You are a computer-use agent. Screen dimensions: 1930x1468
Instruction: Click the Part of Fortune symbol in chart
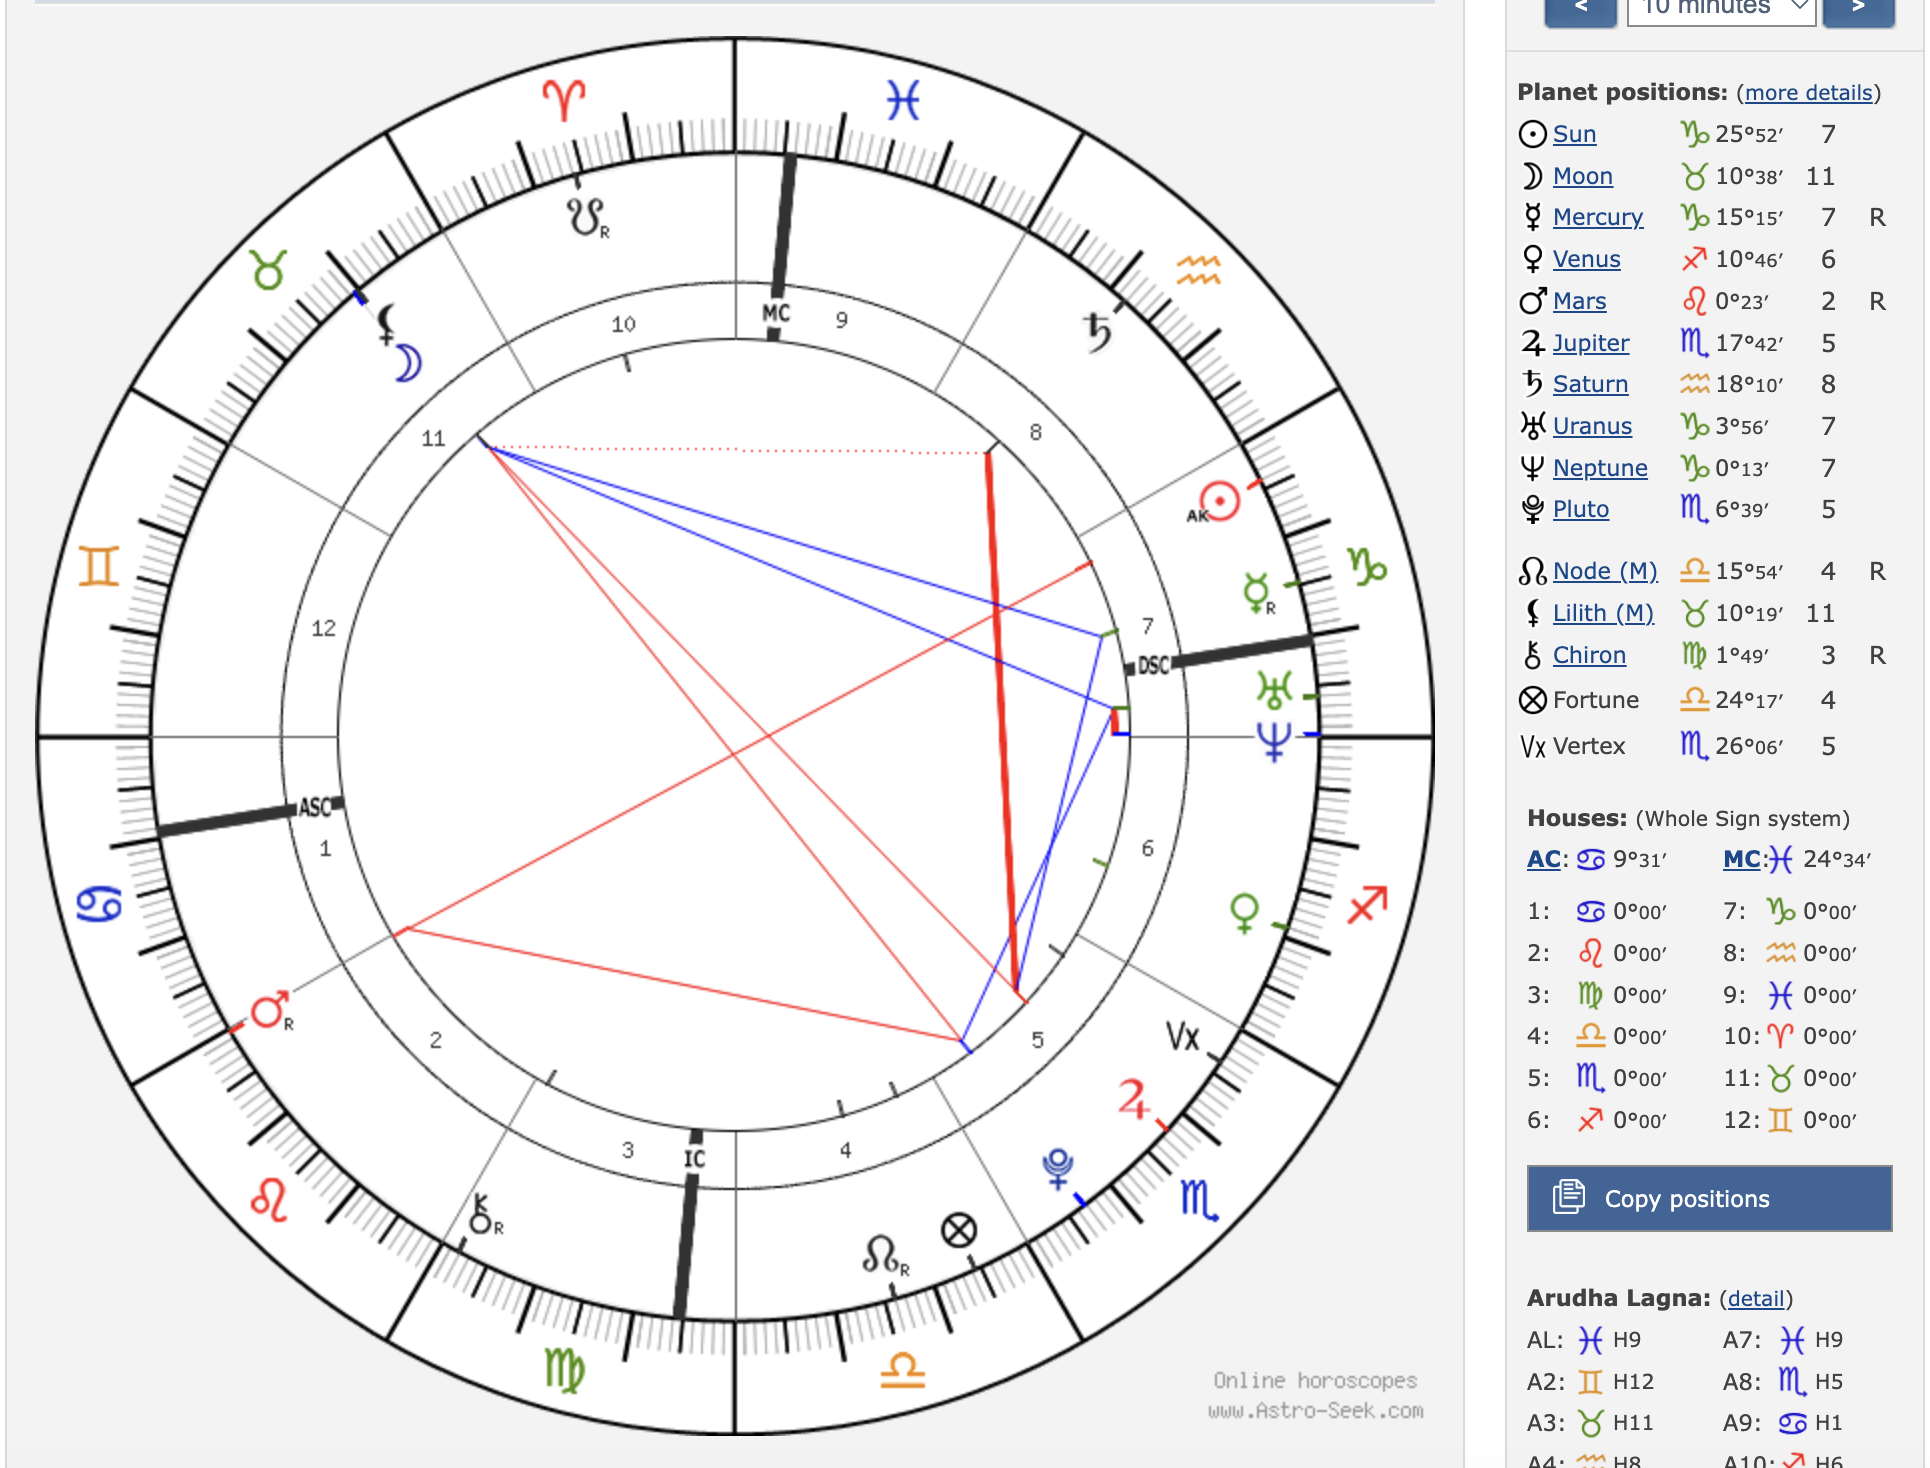(x=958, y=1230)
